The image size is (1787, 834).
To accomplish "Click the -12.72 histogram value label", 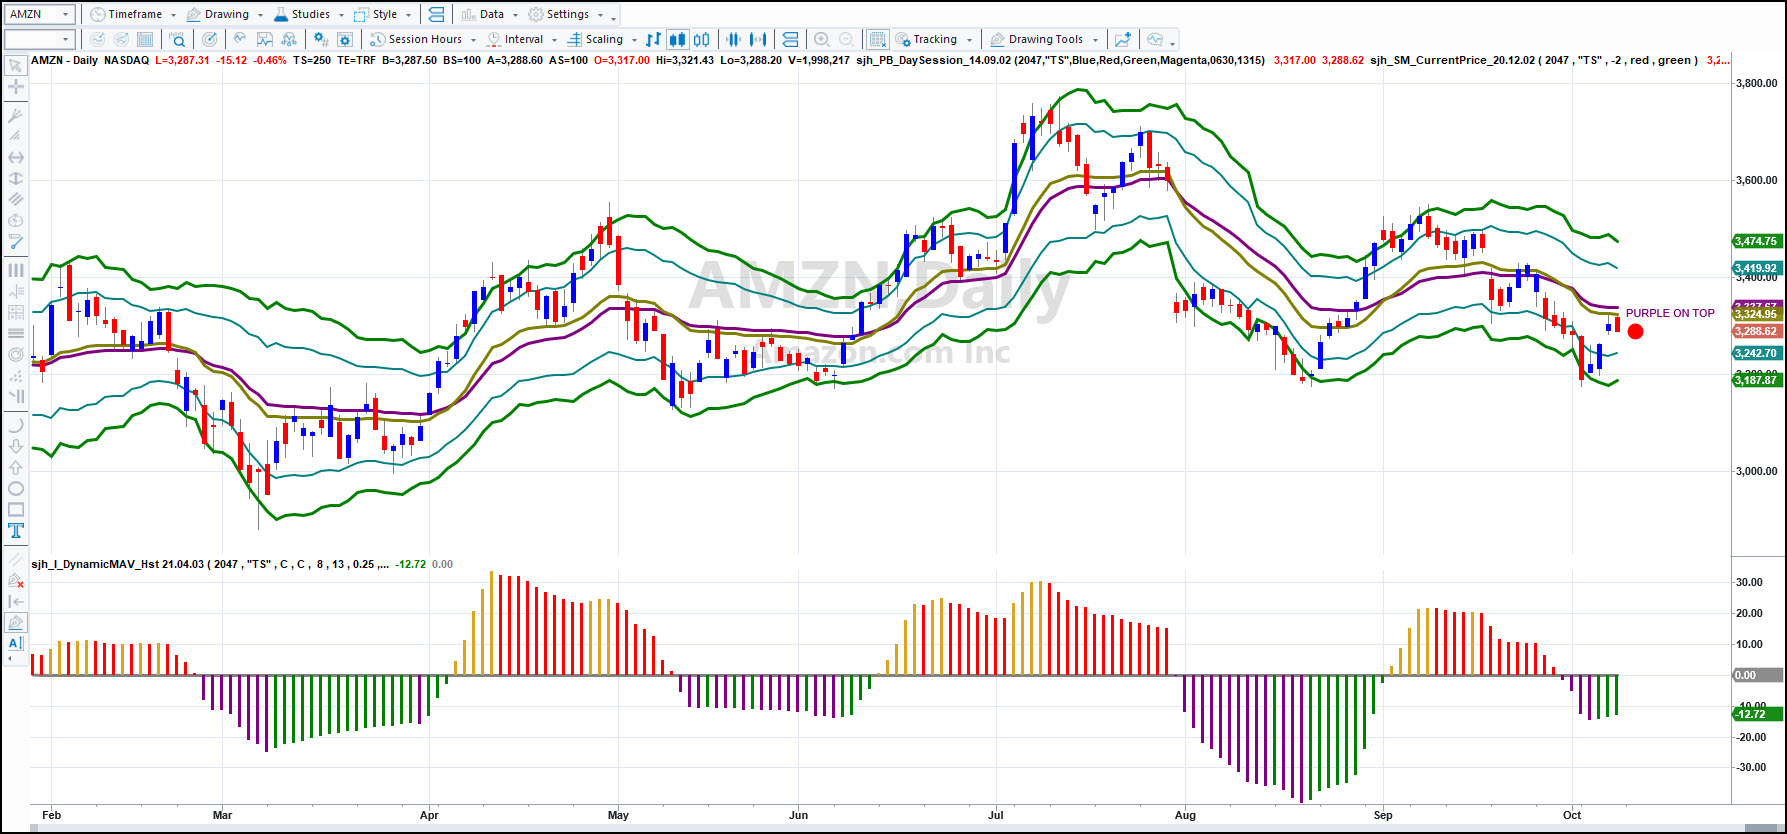I will pos(1756,714).
